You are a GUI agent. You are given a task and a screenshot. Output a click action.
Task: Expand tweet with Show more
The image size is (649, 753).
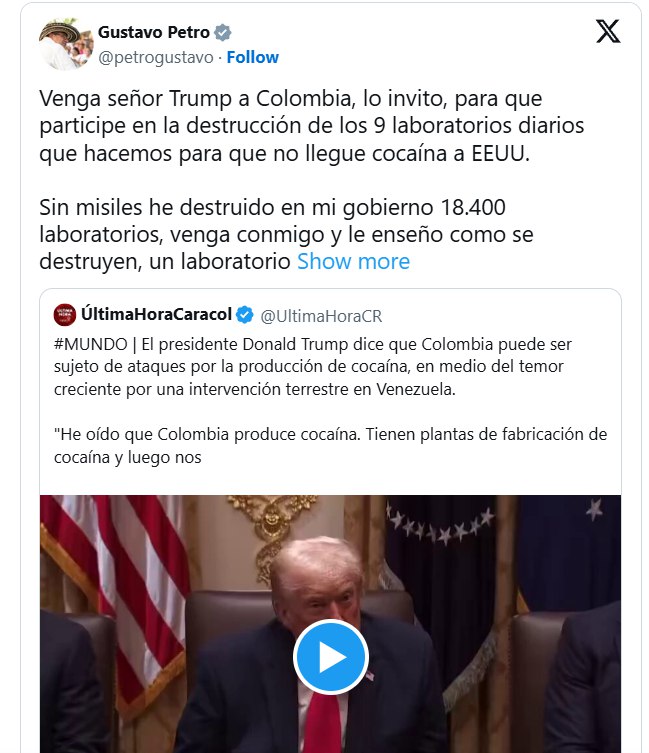(x=353, y=262)
